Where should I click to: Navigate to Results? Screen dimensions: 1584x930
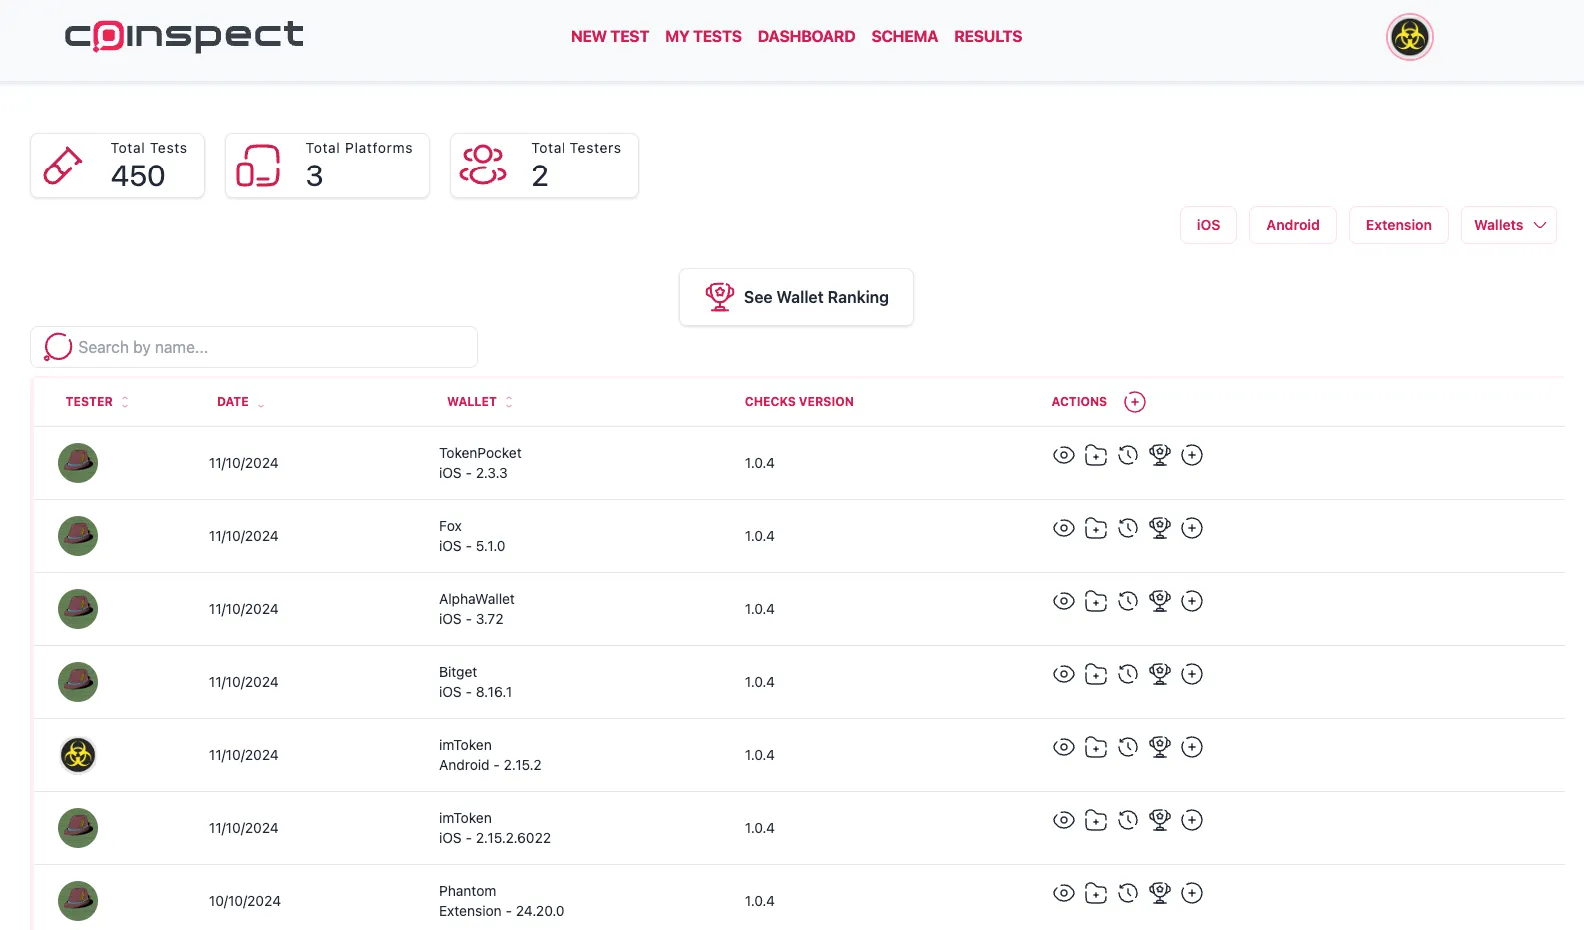pyautogui.click(x=988, y=37)
